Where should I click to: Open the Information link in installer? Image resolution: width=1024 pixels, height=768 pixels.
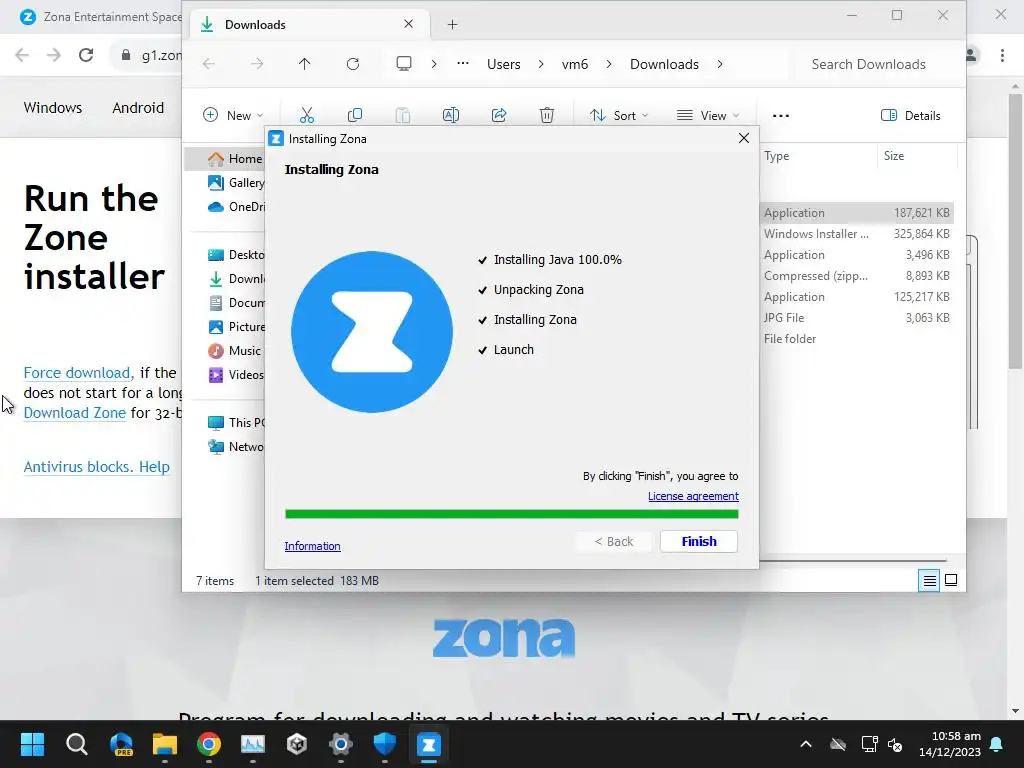[312, 546]
